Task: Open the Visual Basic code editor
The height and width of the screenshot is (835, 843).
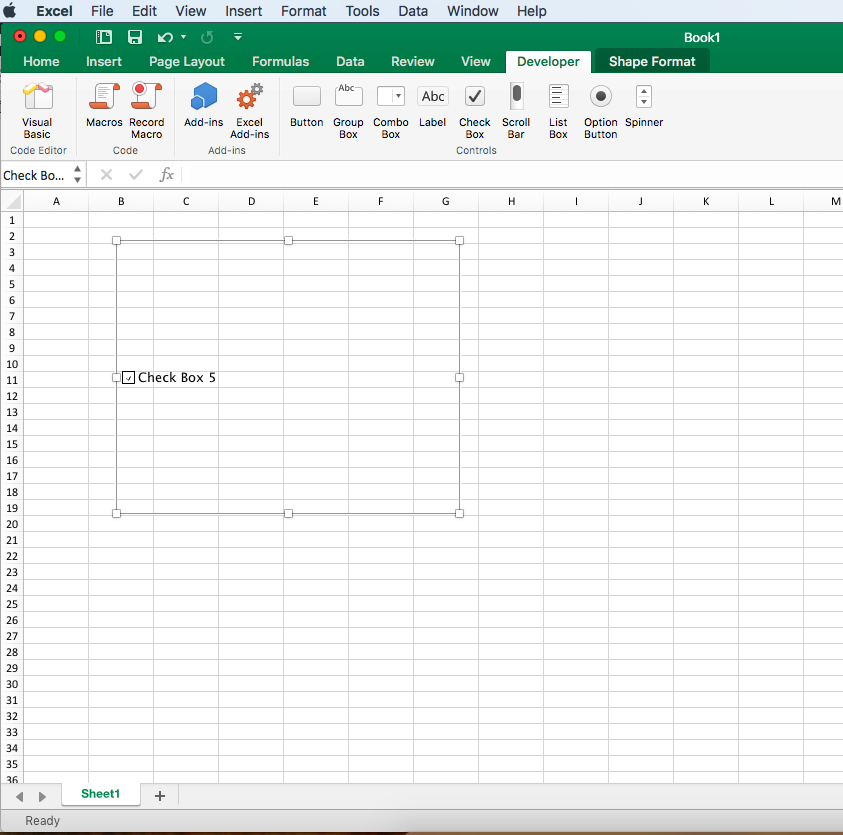Action: [x=37, y=111]
